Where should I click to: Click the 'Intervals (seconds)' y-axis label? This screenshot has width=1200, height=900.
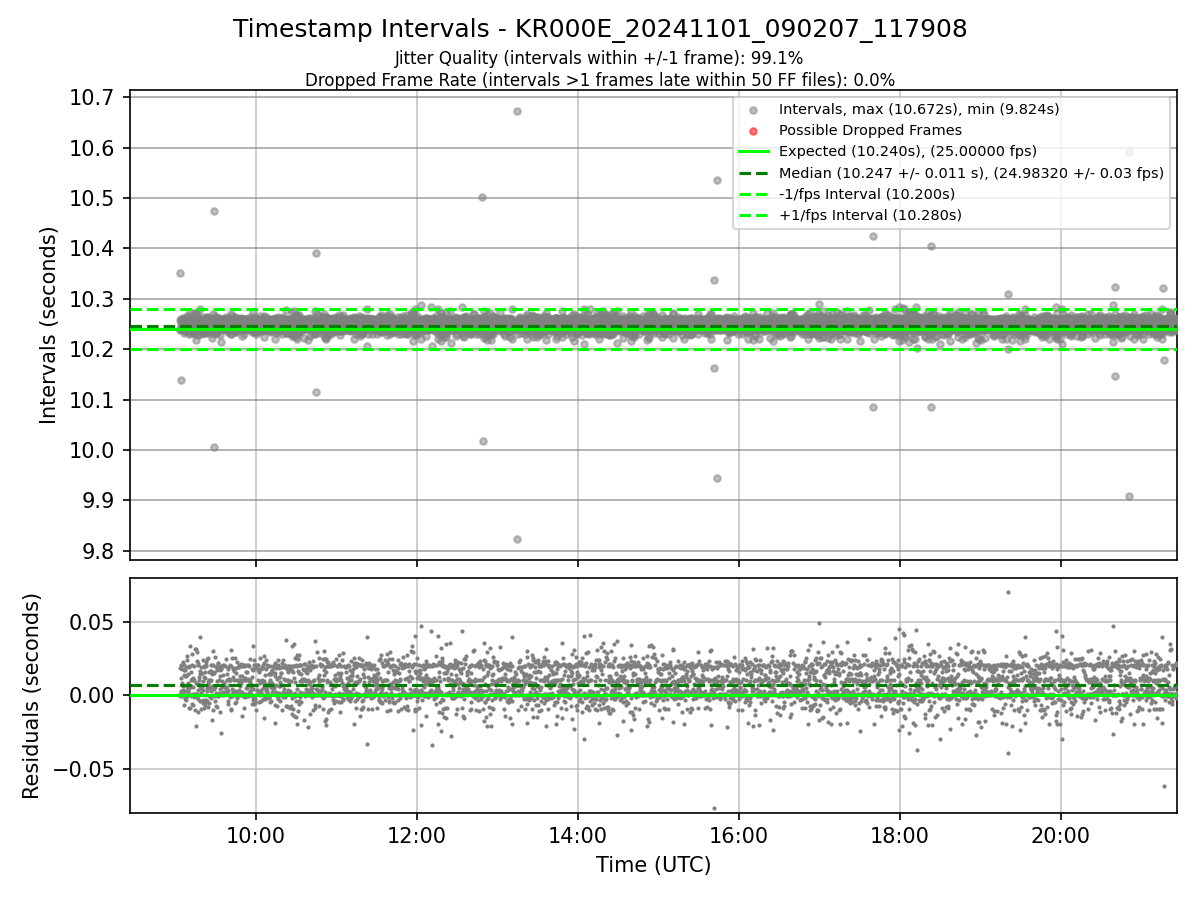coord(49,325)
